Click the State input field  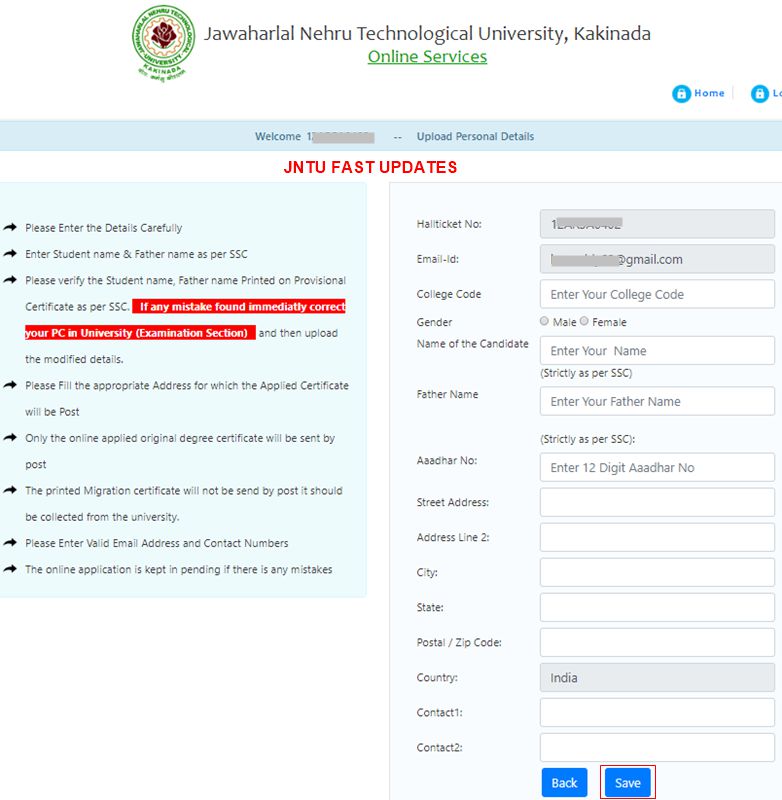pyautogui.click(x=657, y=607)
